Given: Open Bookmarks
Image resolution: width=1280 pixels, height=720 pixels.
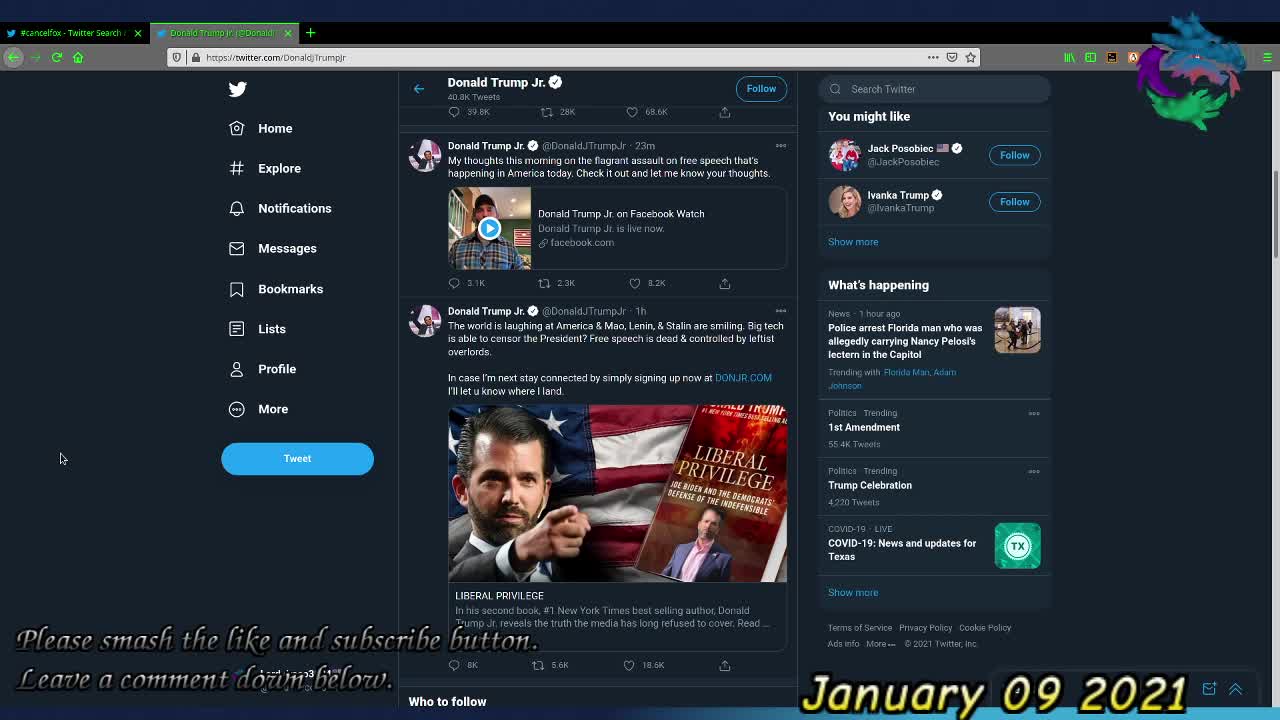Looking at the screenshot, I should (x=276, y=289).
